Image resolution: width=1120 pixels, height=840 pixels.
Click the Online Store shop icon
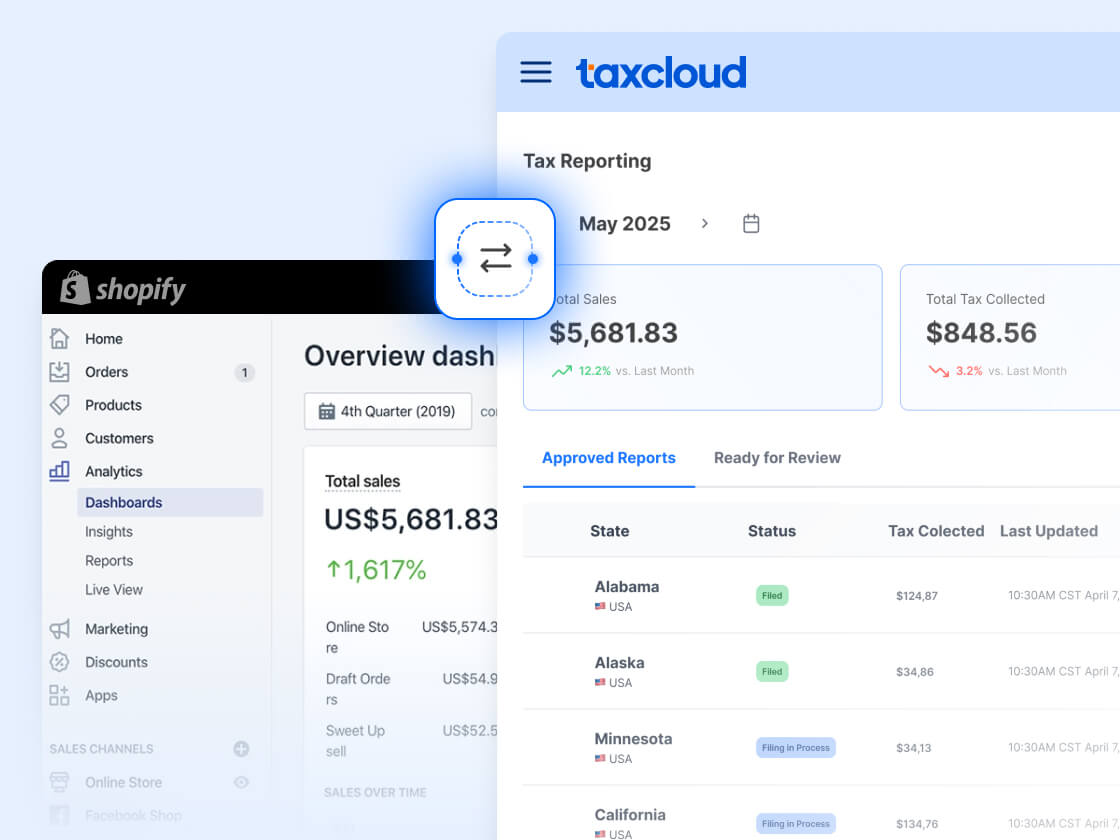click(59, 781)
